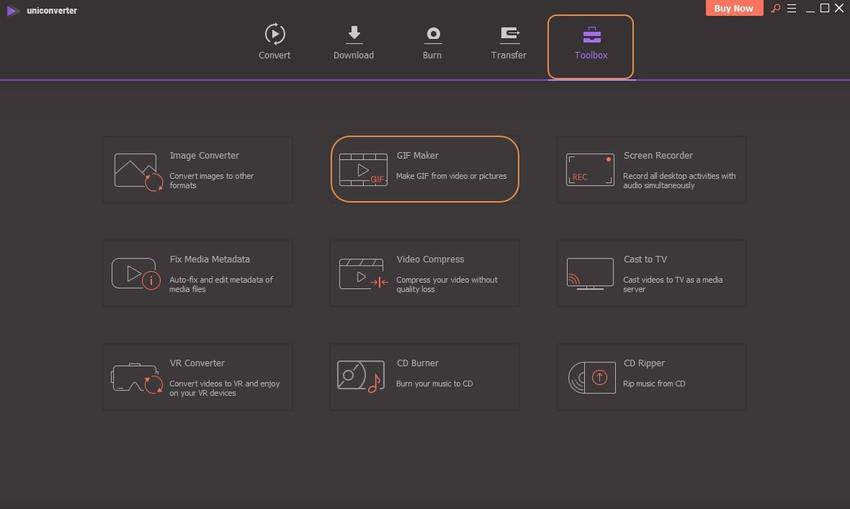
Task: Open the Fix Media Metadata icon
Action: [x=137, y=273]
